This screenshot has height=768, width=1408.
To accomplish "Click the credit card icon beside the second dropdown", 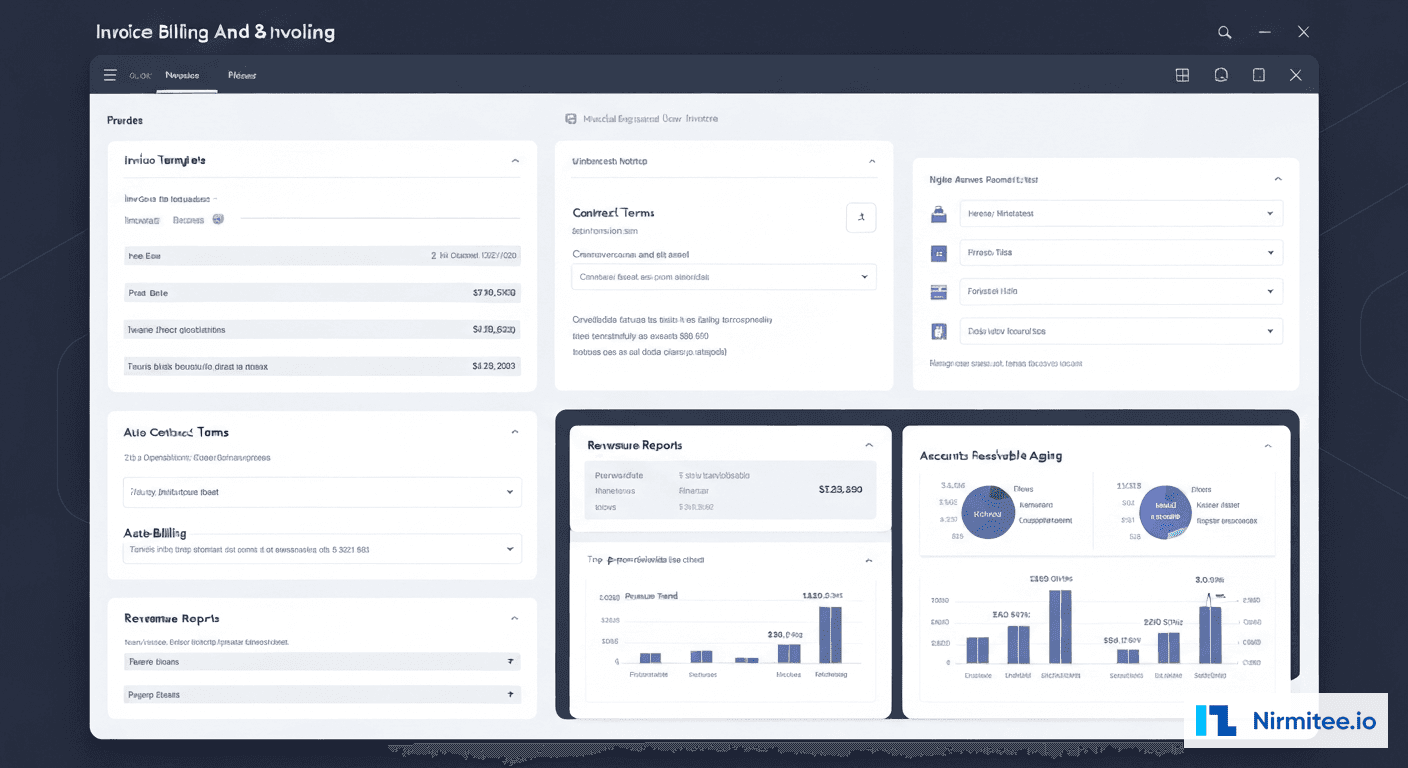I will [939, 252].
